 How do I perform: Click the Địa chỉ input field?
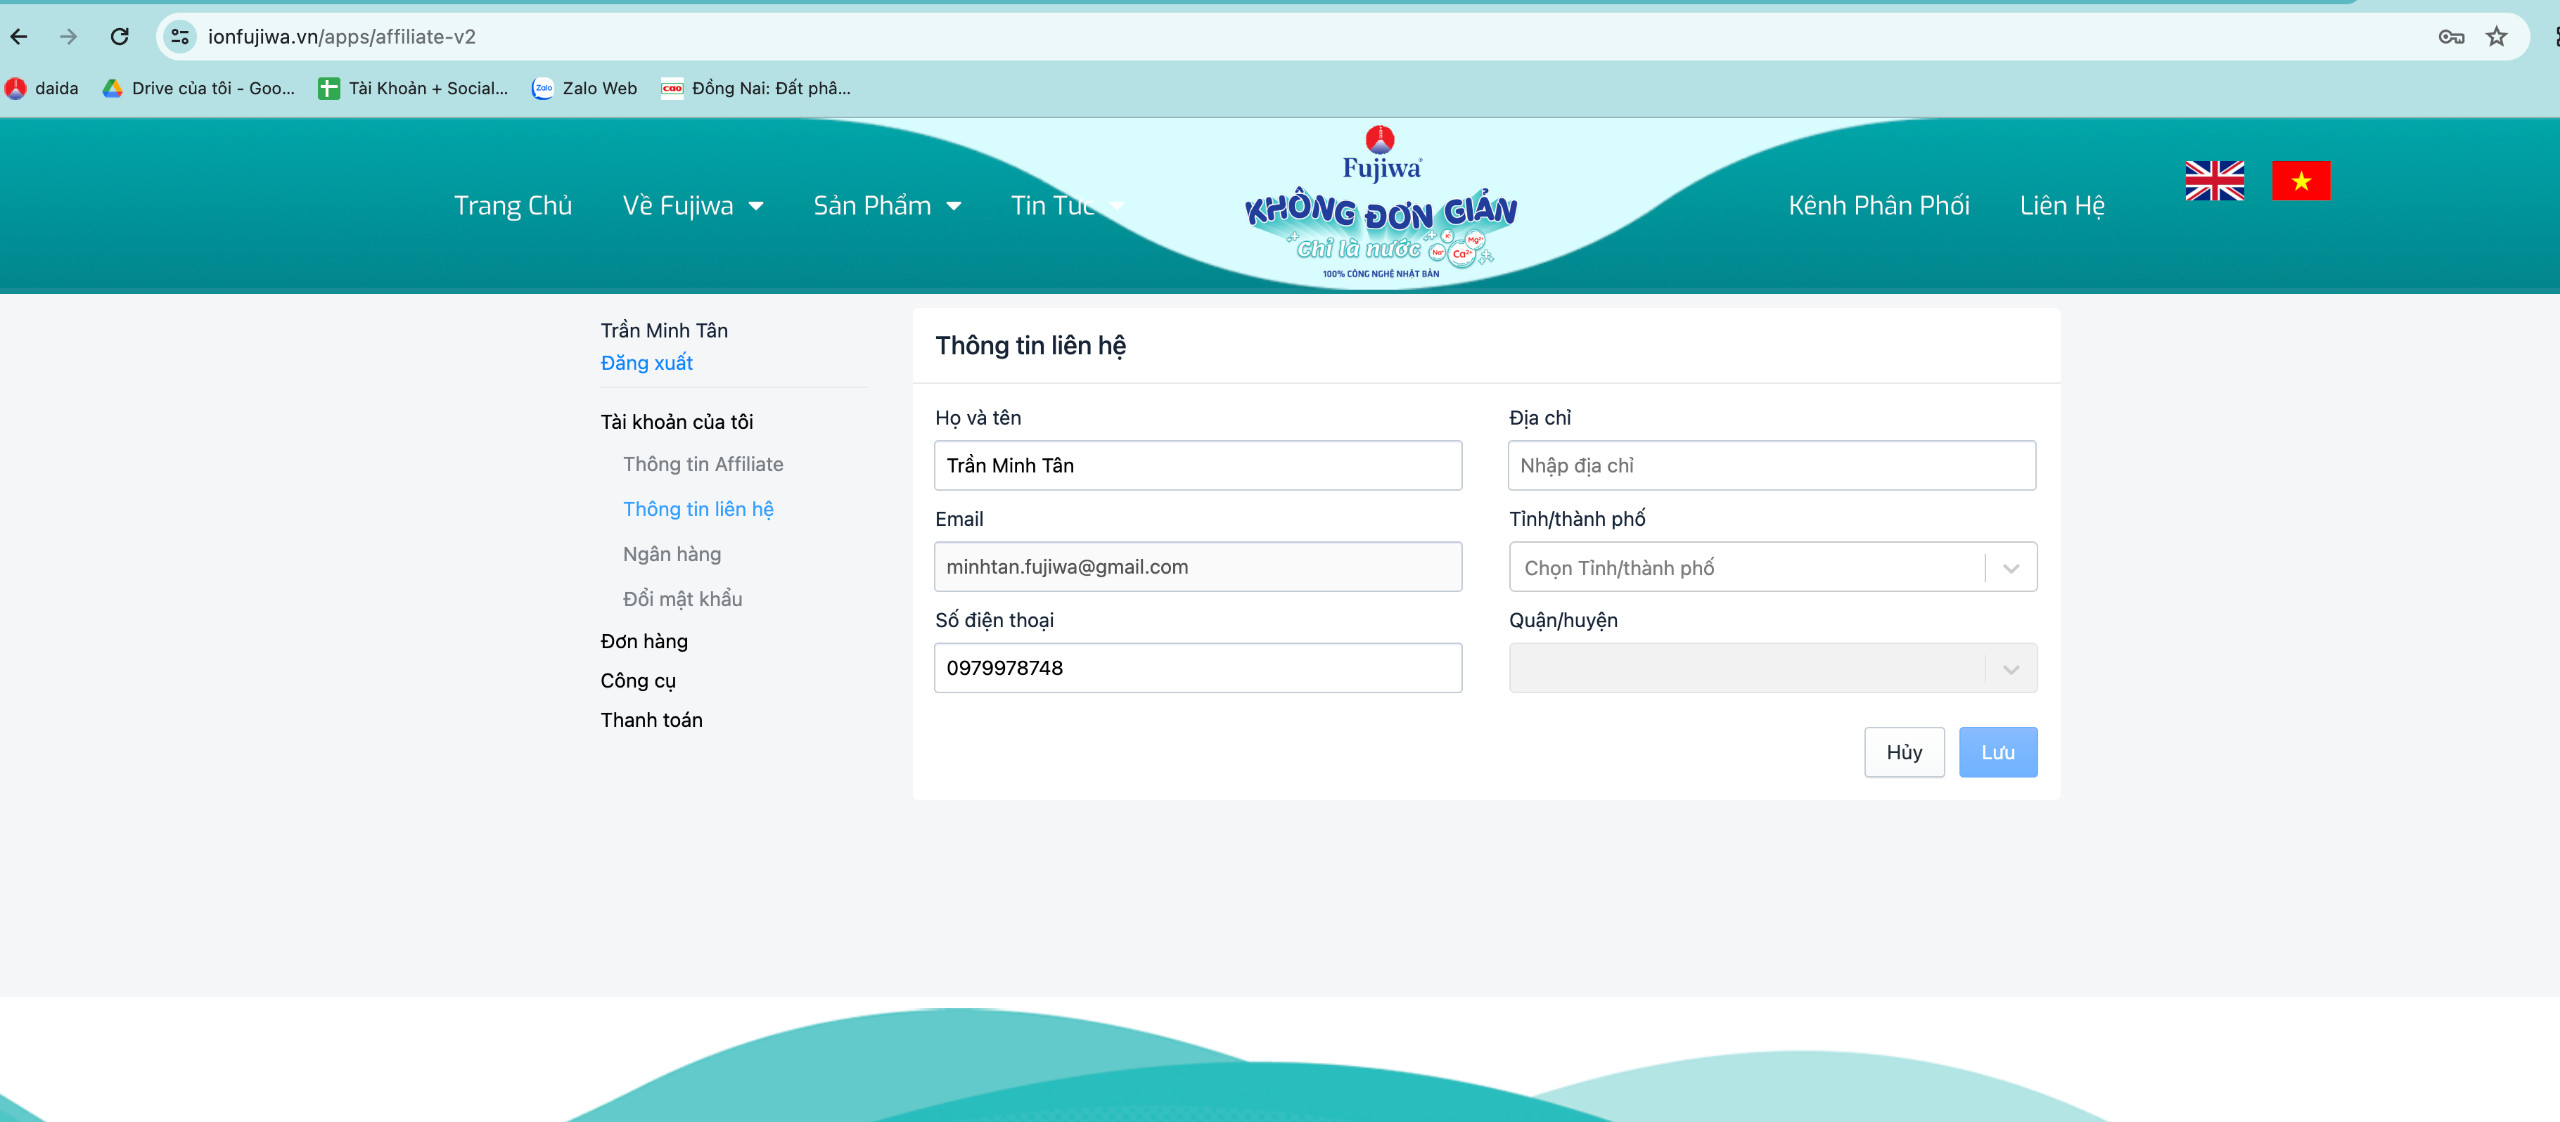coord(1771,466)
